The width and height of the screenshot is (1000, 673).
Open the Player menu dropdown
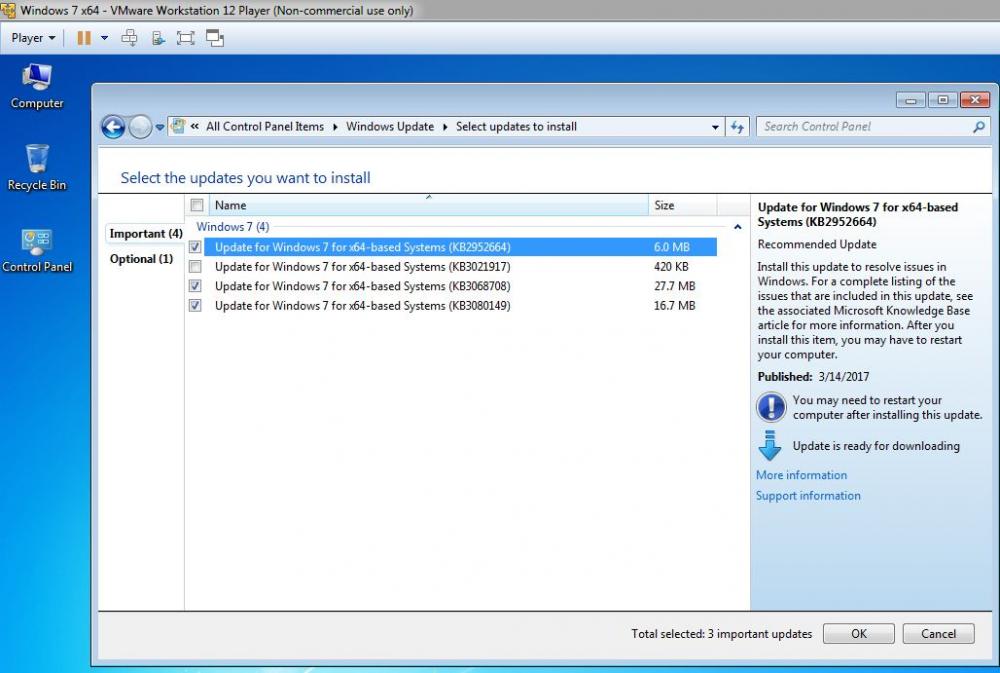pos(33,38)
